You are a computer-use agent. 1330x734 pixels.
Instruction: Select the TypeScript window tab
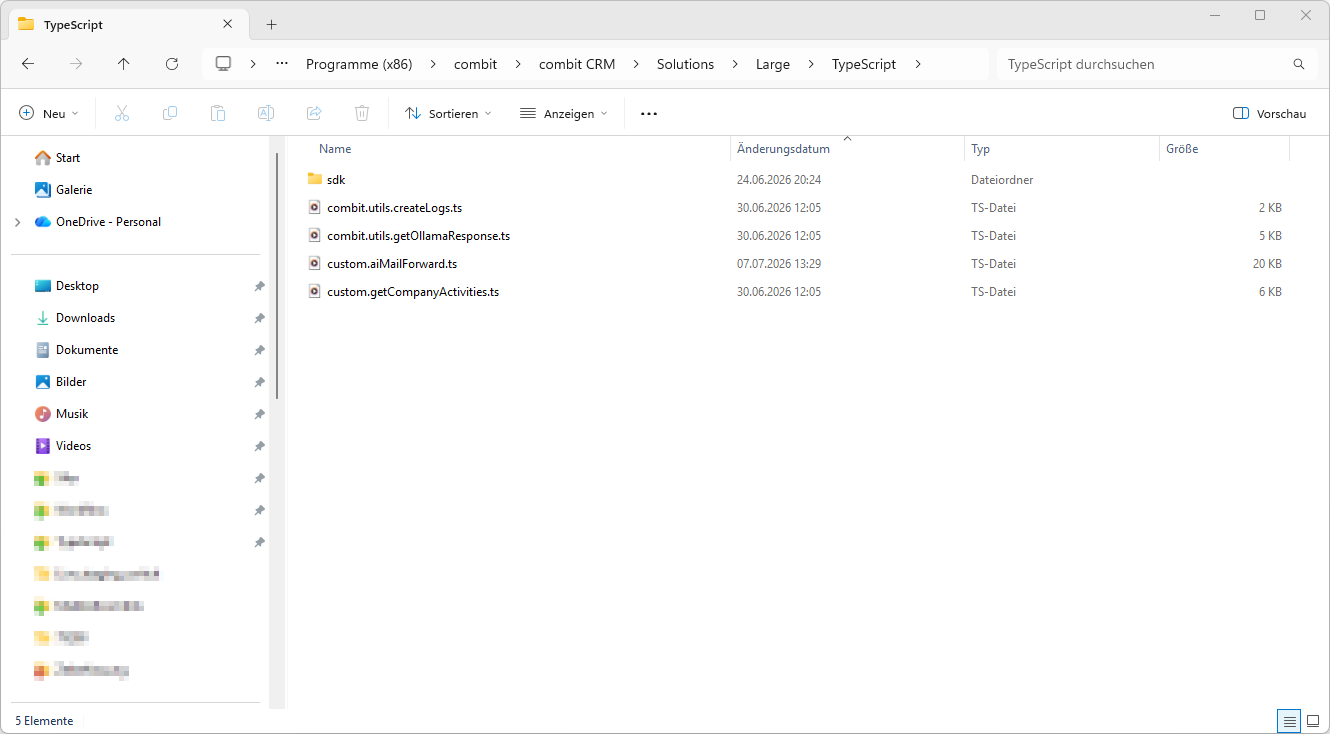coord(127,24)
